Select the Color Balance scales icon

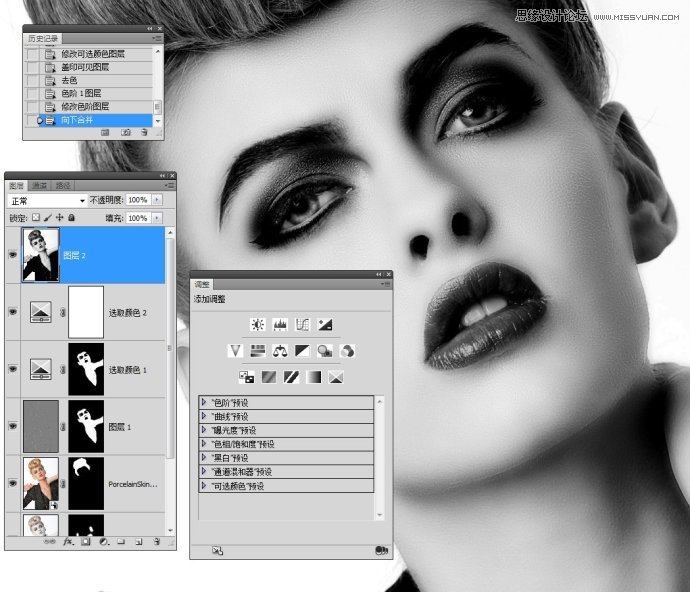(279, 351)
